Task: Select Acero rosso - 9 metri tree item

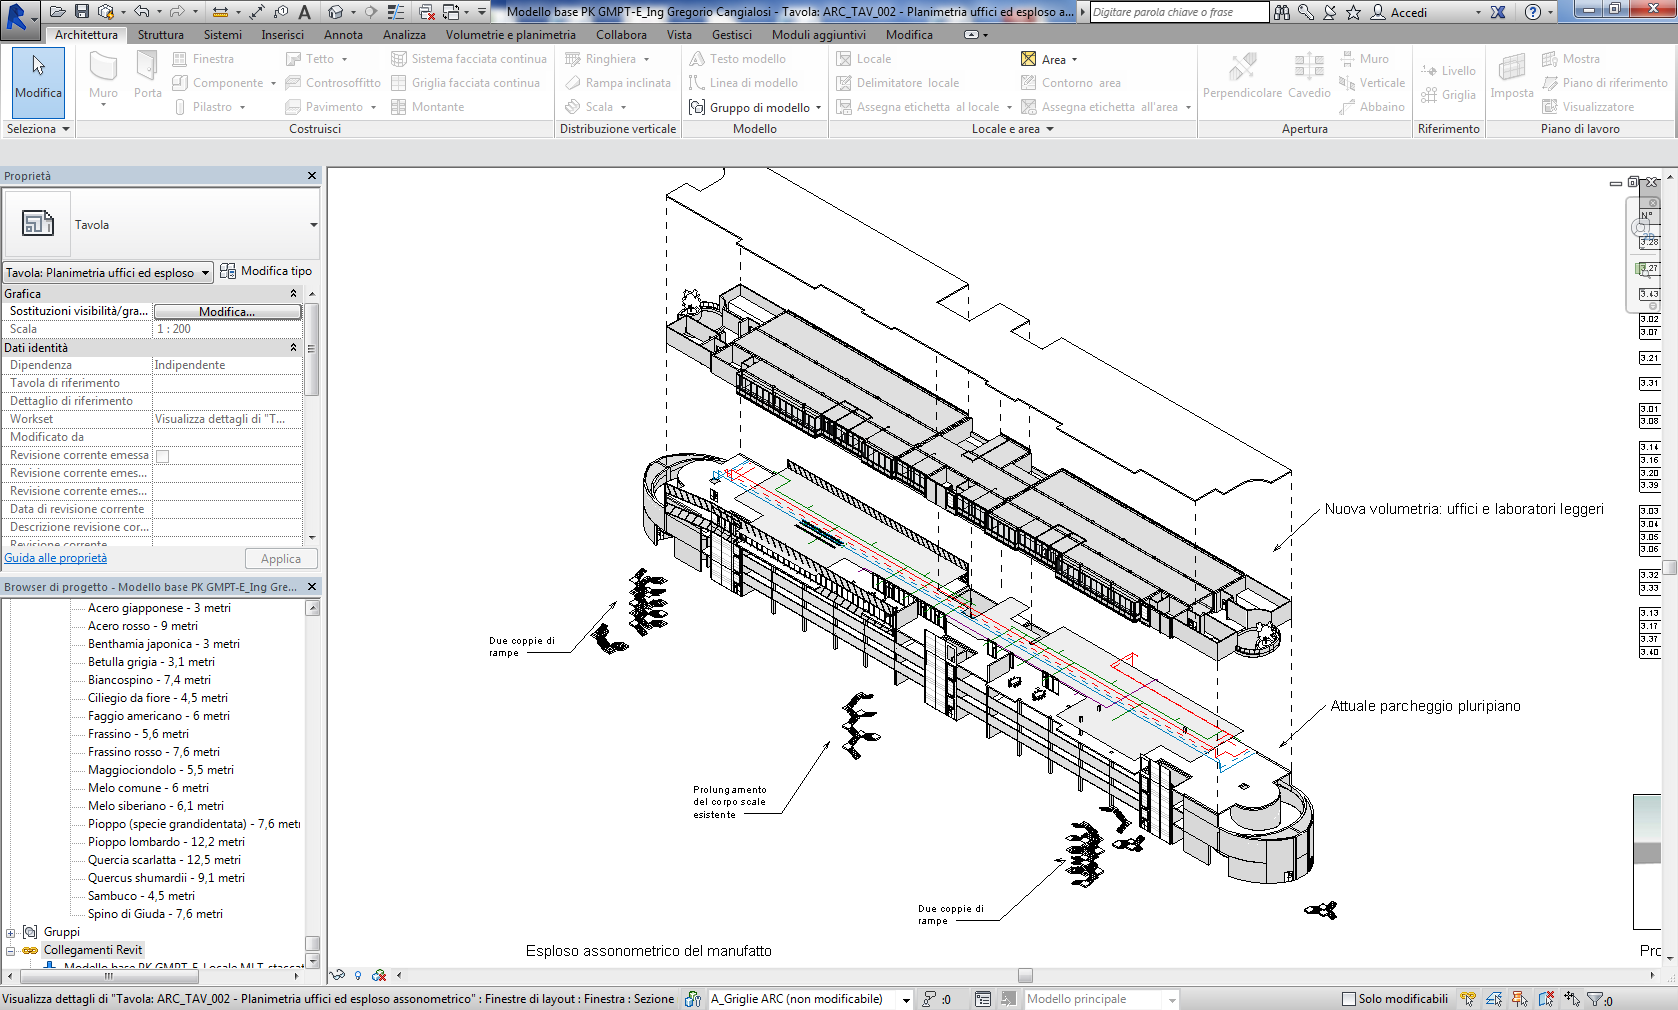Action: 142,626
